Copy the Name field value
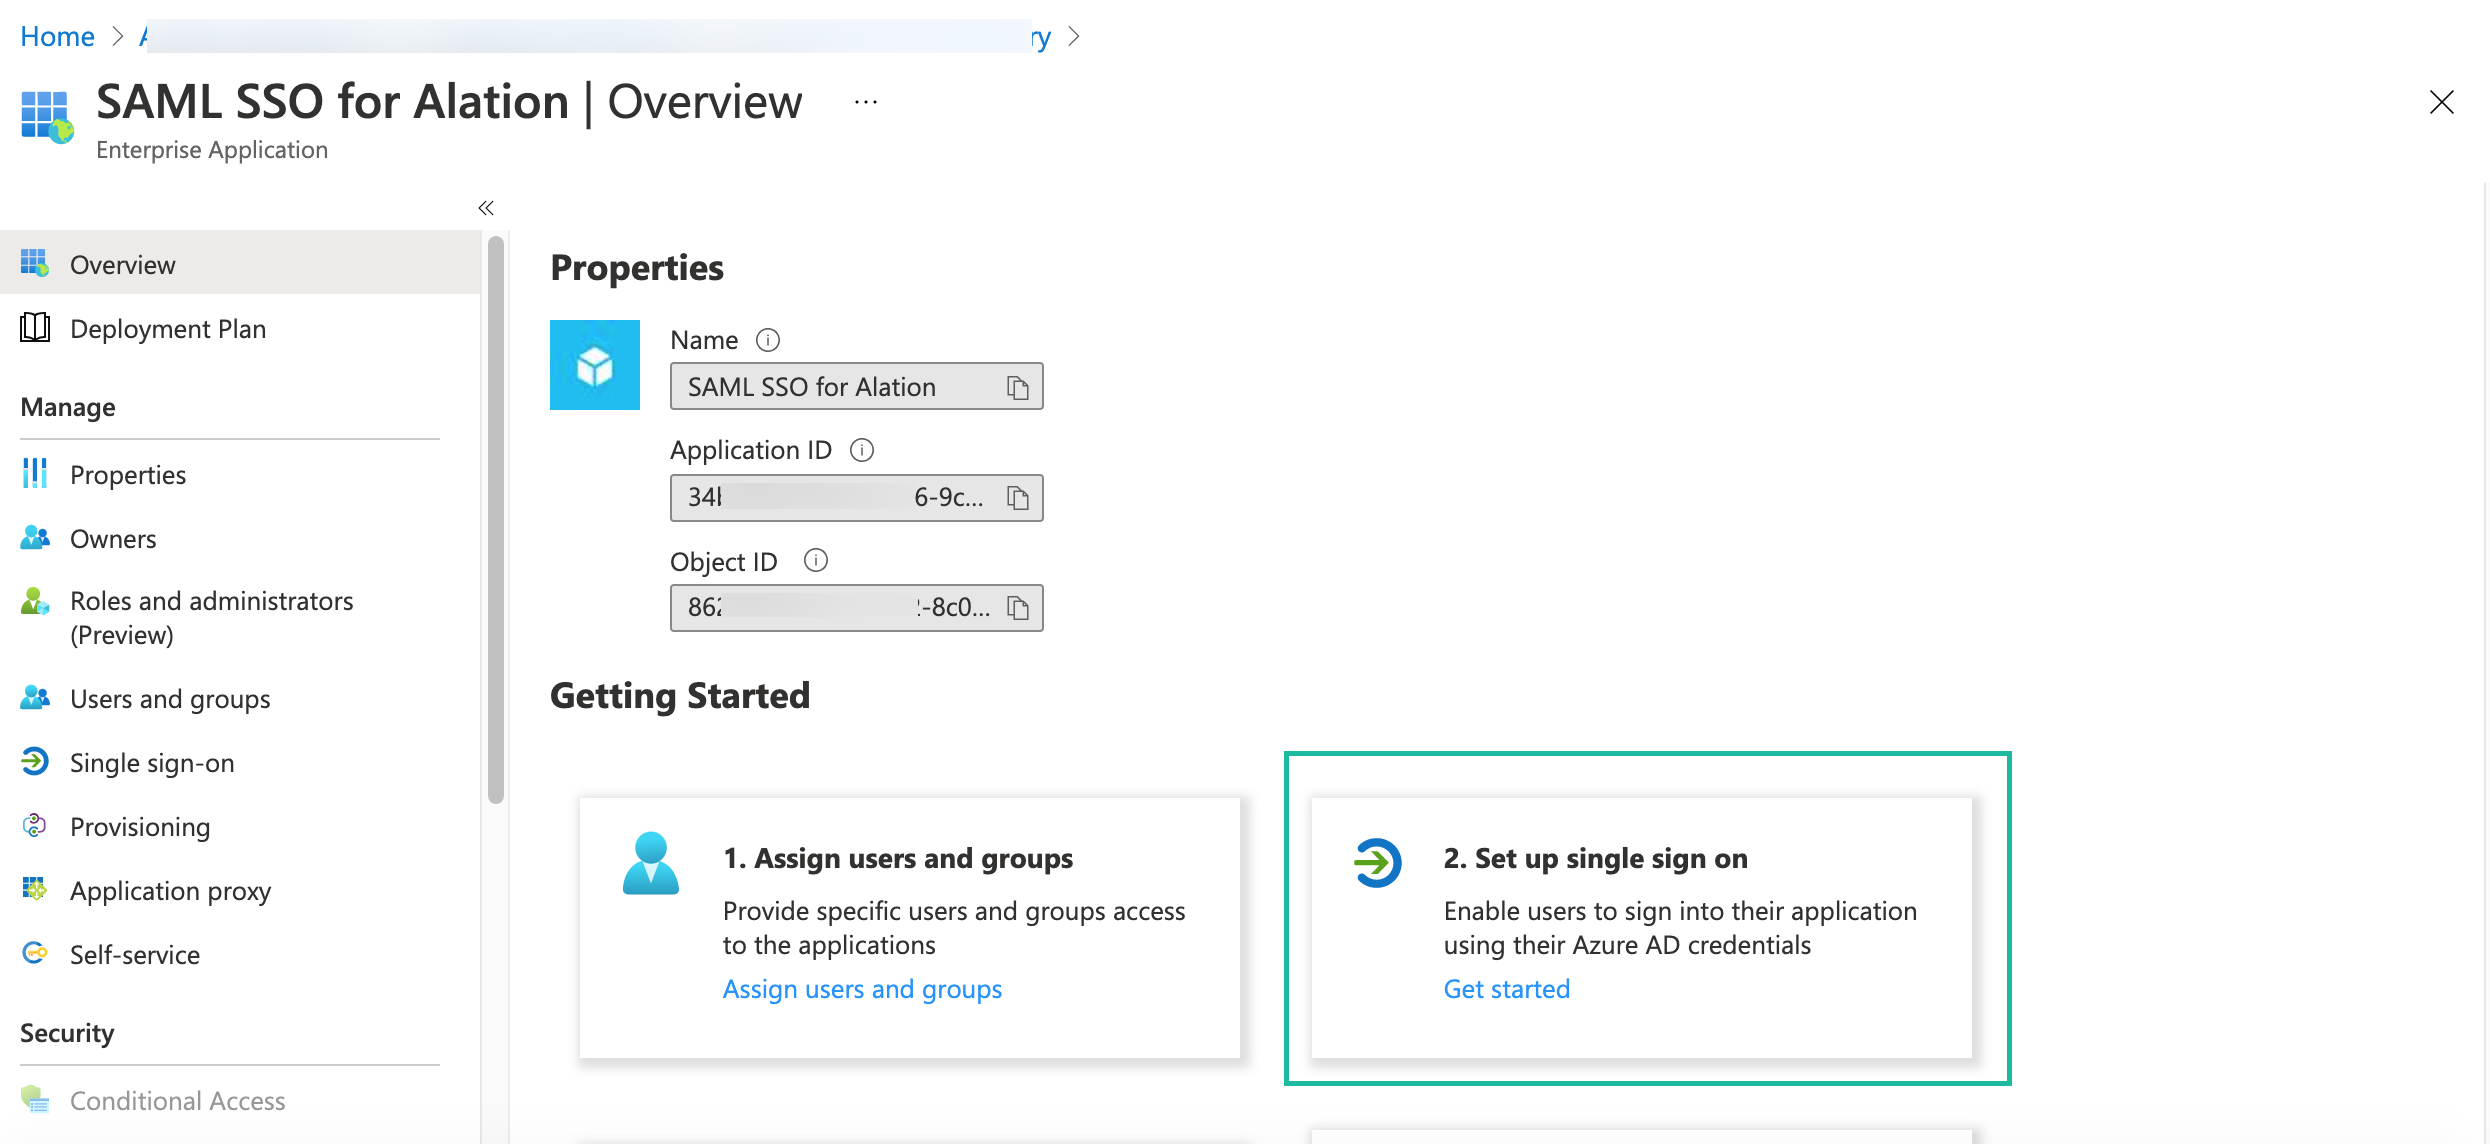 [x=1018, y=388]
